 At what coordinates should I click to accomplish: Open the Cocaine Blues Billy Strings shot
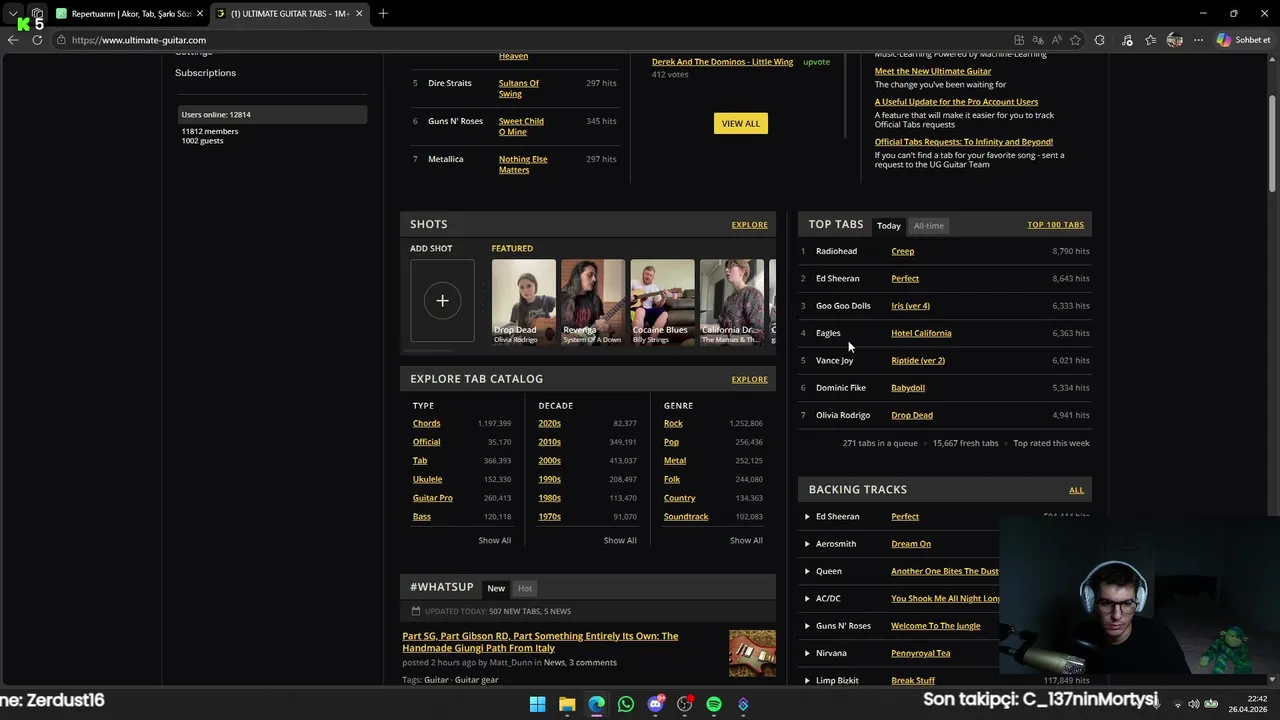point(662,303)
